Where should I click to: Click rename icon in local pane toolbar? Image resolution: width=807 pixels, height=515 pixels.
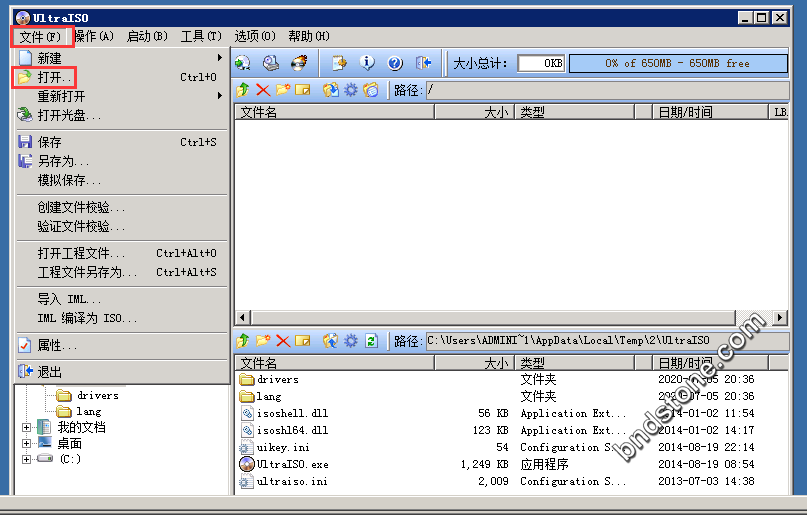(303, 341)
